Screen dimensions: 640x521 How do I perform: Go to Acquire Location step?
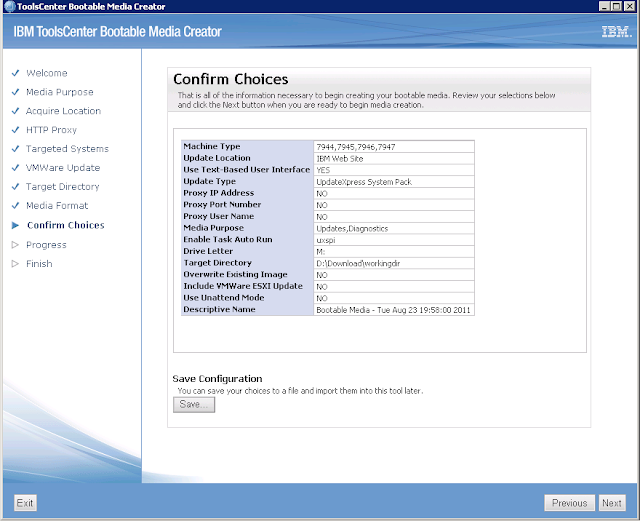(x=63, y=111)
